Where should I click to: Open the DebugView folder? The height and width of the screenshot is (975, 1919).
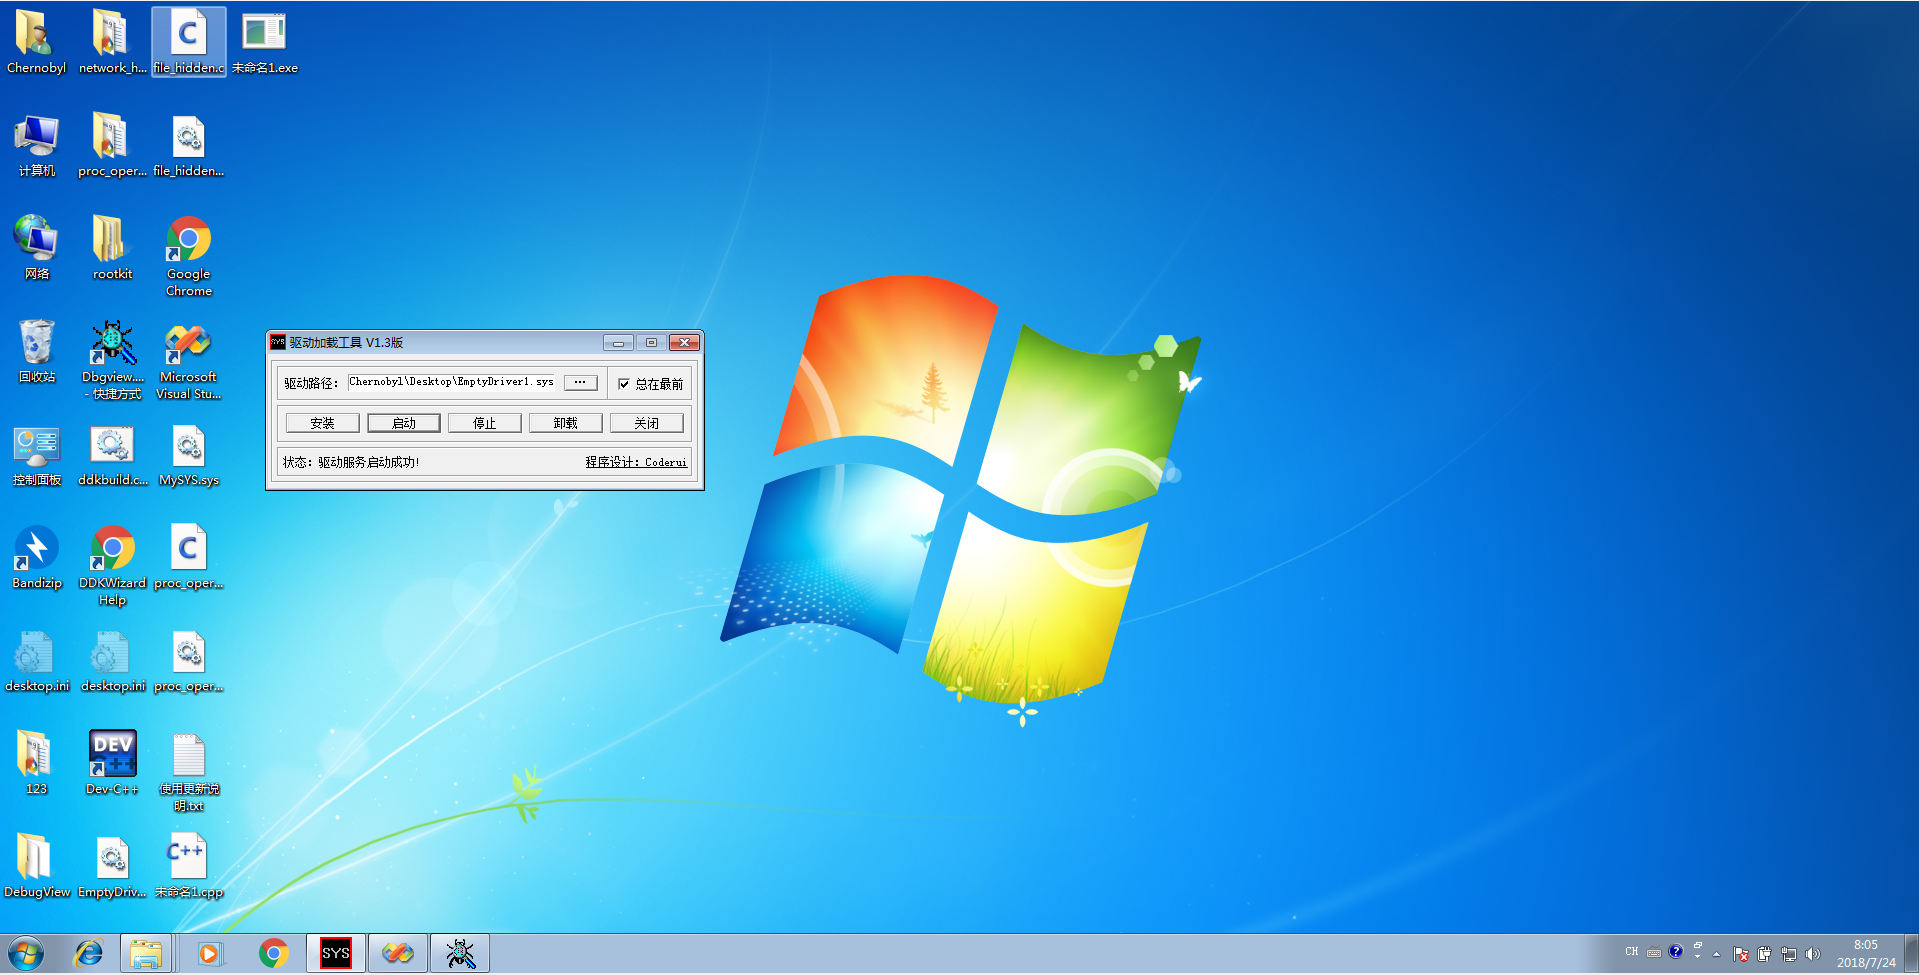[x=36, y=866]
